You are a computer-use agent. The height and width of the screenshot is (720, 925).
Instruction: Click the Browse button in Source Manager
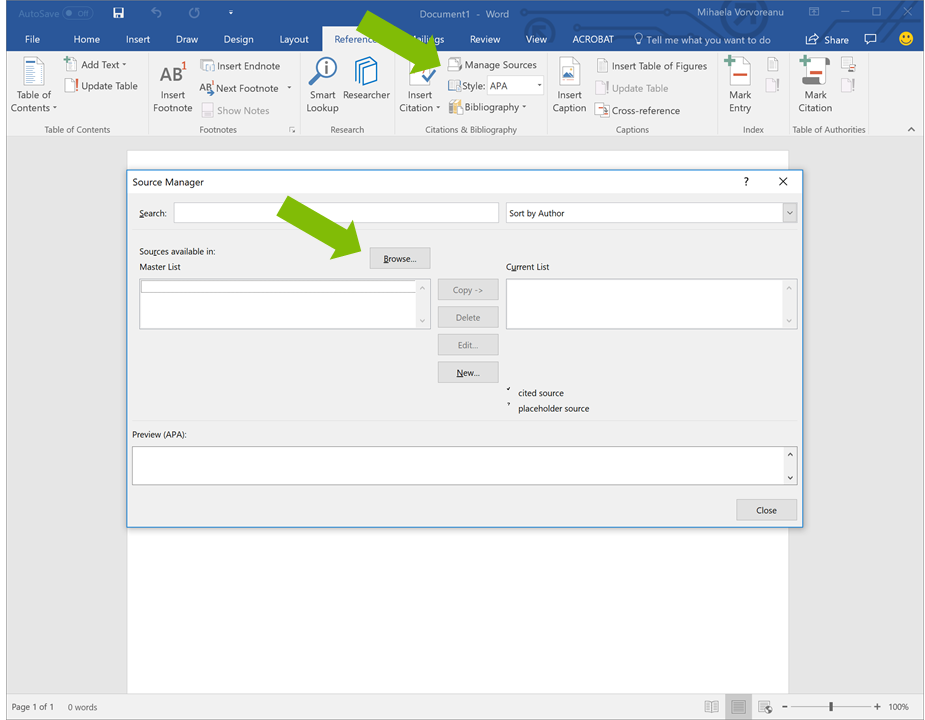399,258
